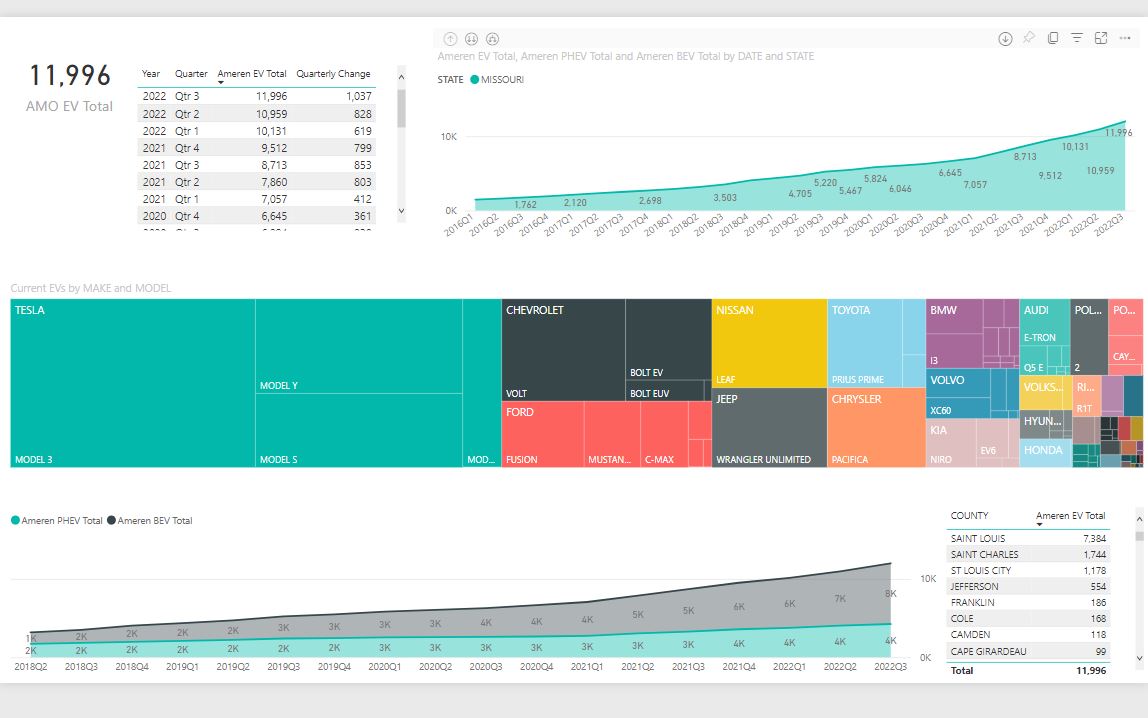Viewport: 1148px width, 718px height.
Task: Open filters affecting this visual
Action: (x=1077, y=38)
